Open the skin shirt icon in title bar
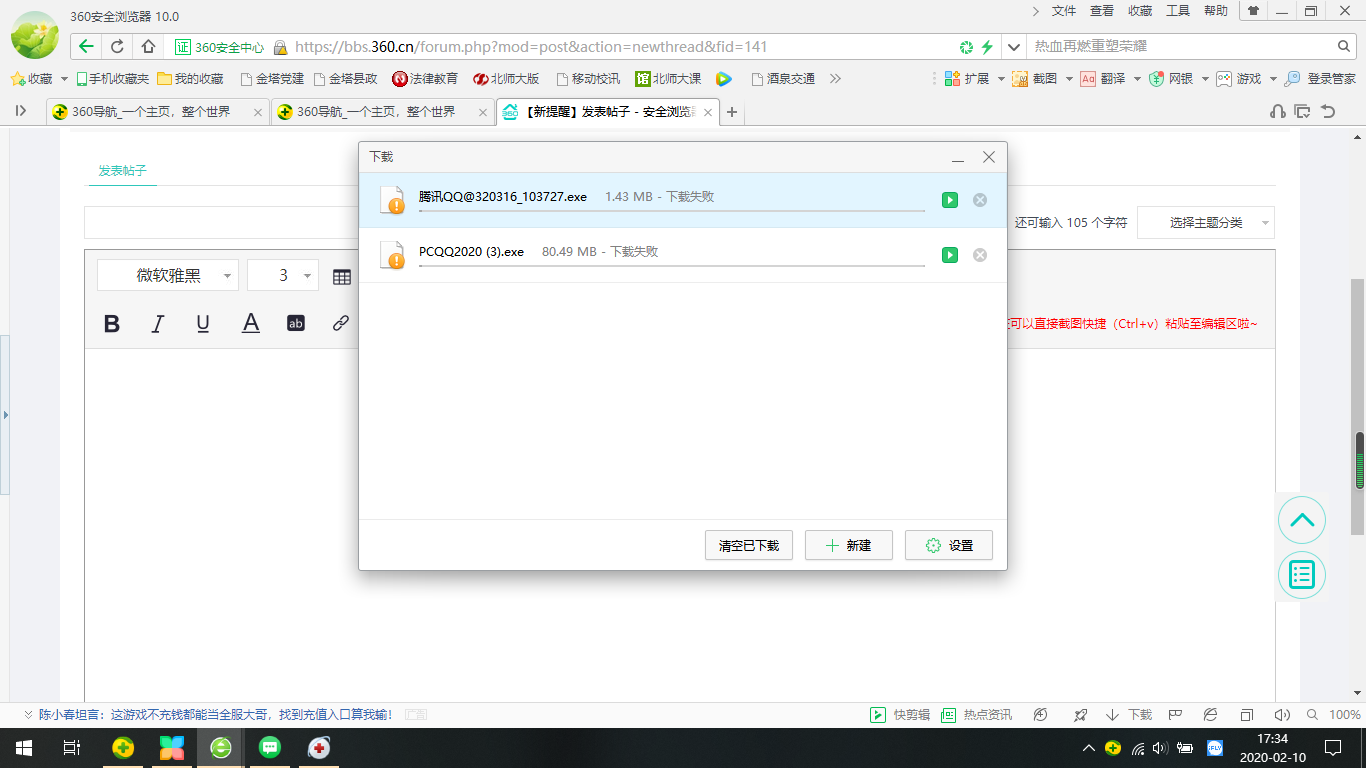 click(x=1253, y=11)
